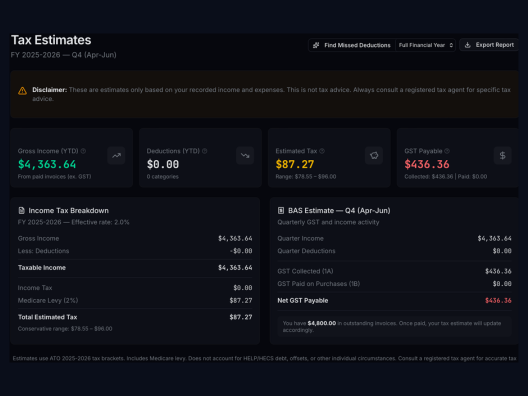
Task: Click 'From paid invoices (ex. GST)' text
Action: [x=55, y=177]
